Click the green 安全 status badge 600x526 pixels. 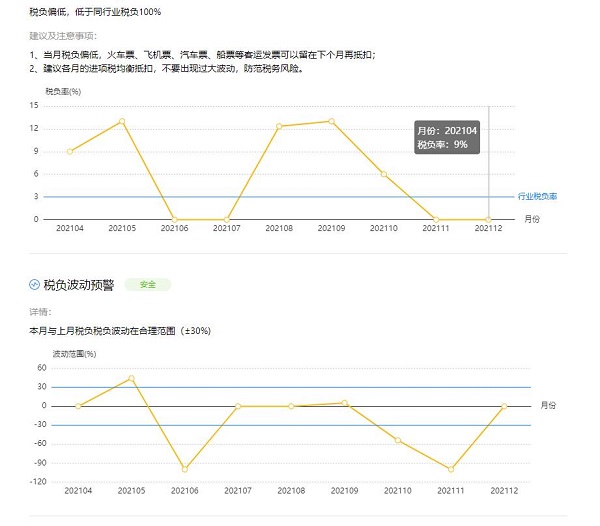[147, 285]
